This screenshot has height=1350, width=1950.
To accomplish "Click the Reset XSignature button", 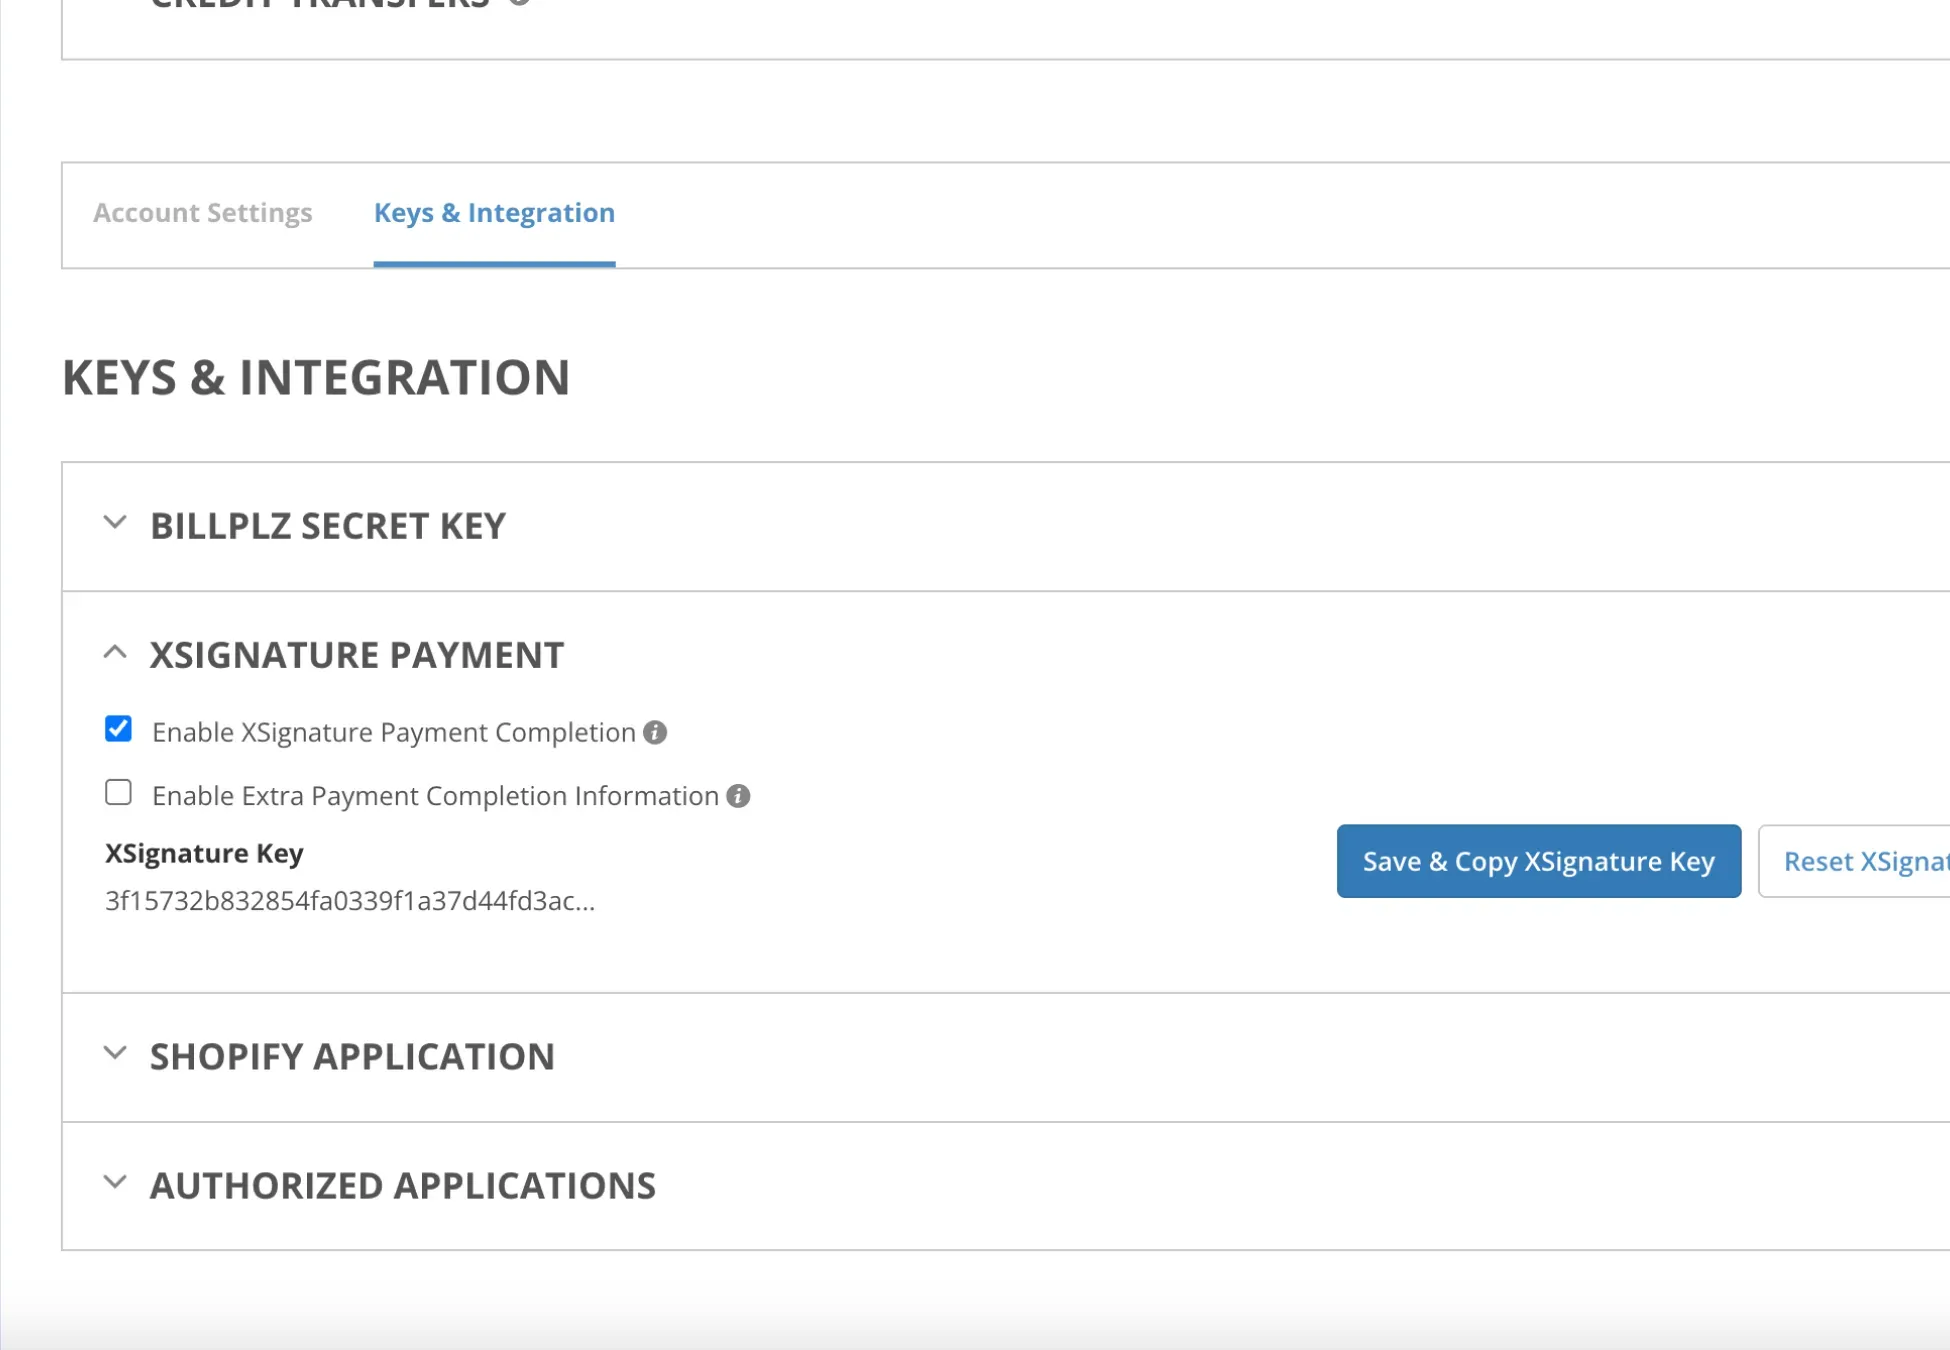I will pos(1854,861).
